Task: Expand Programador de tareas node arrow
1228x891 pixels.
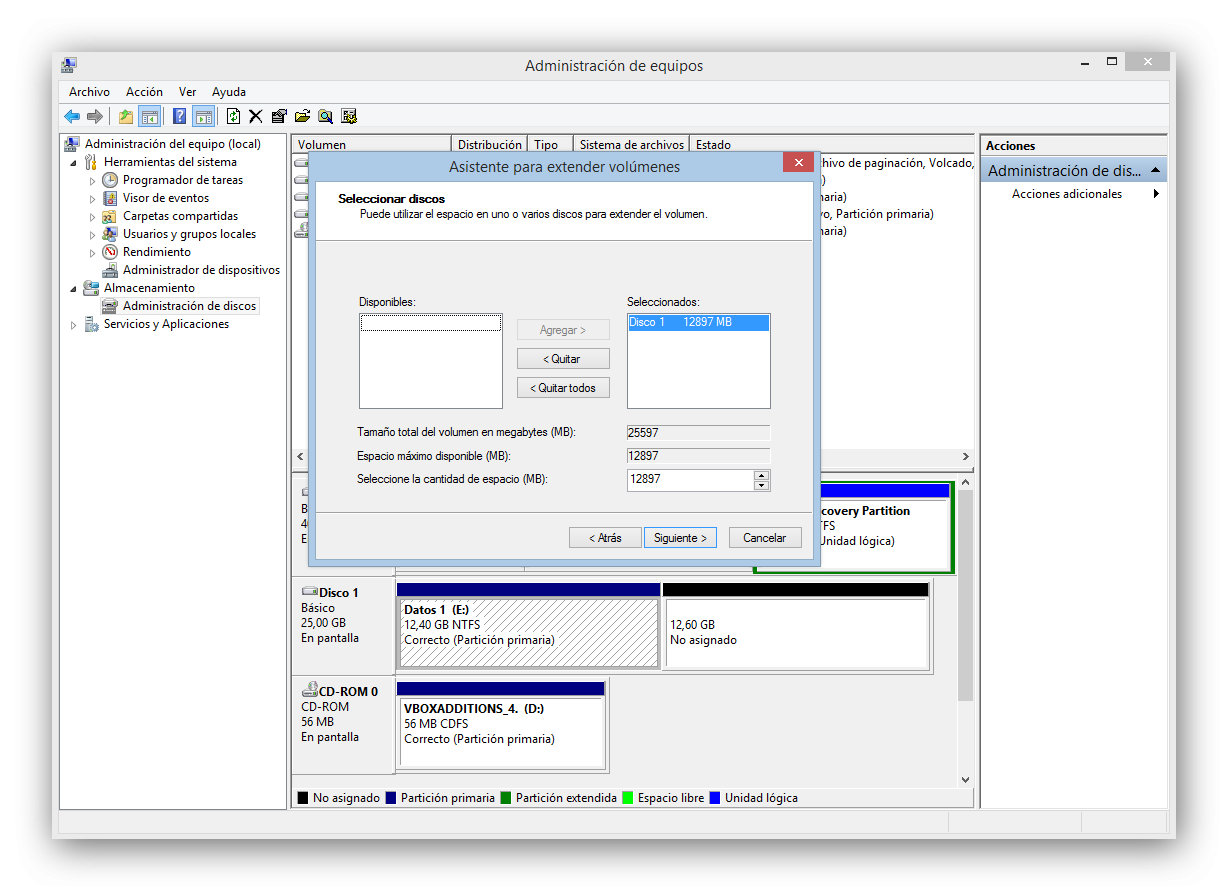Action: pyautogui.click(x=93, y=181)
